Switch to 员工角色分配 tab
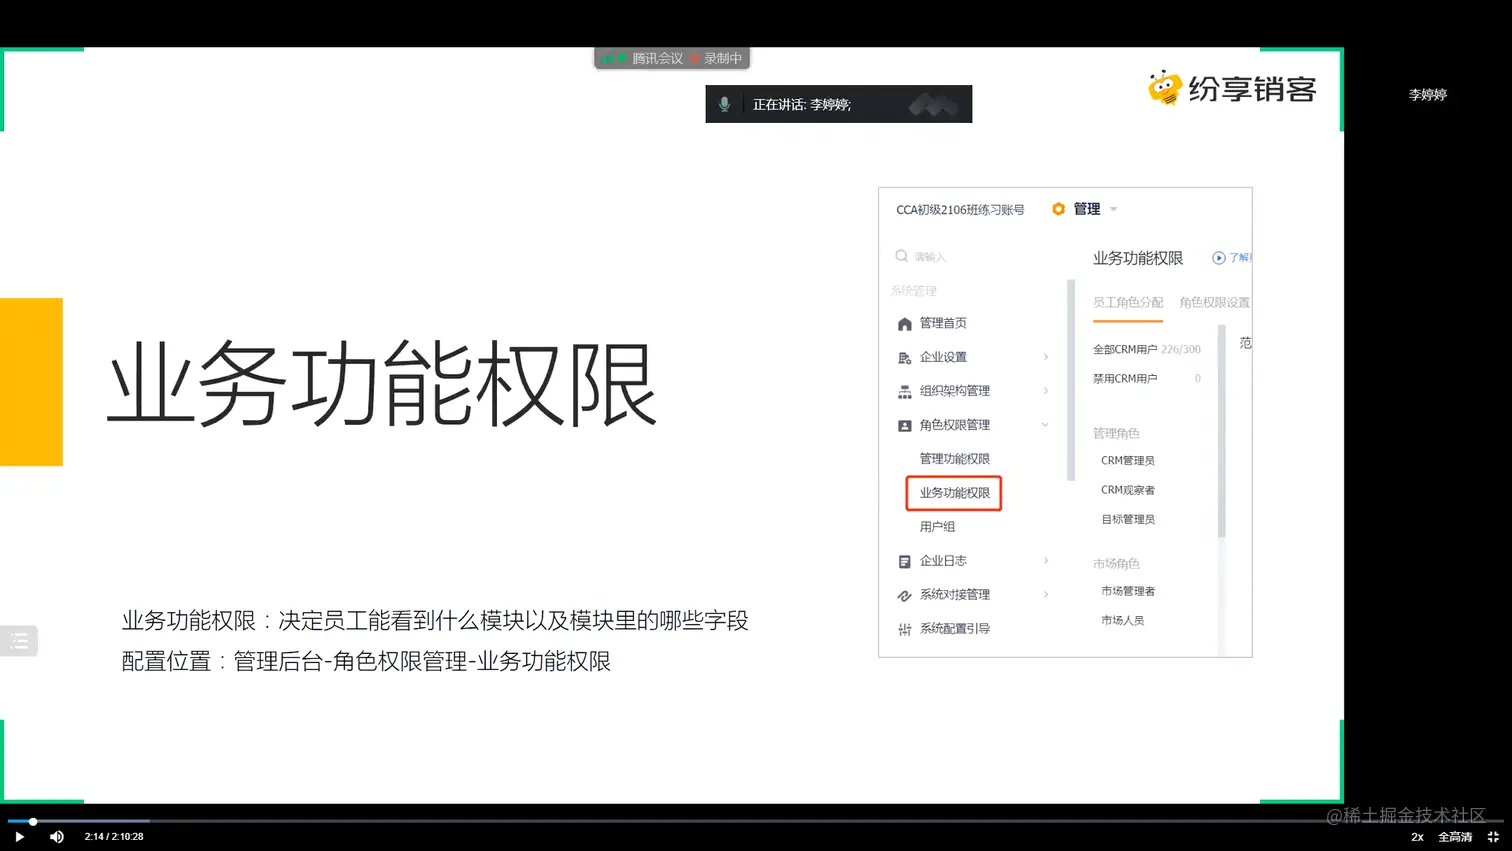1512x851 pixels. pos(1128,302)
